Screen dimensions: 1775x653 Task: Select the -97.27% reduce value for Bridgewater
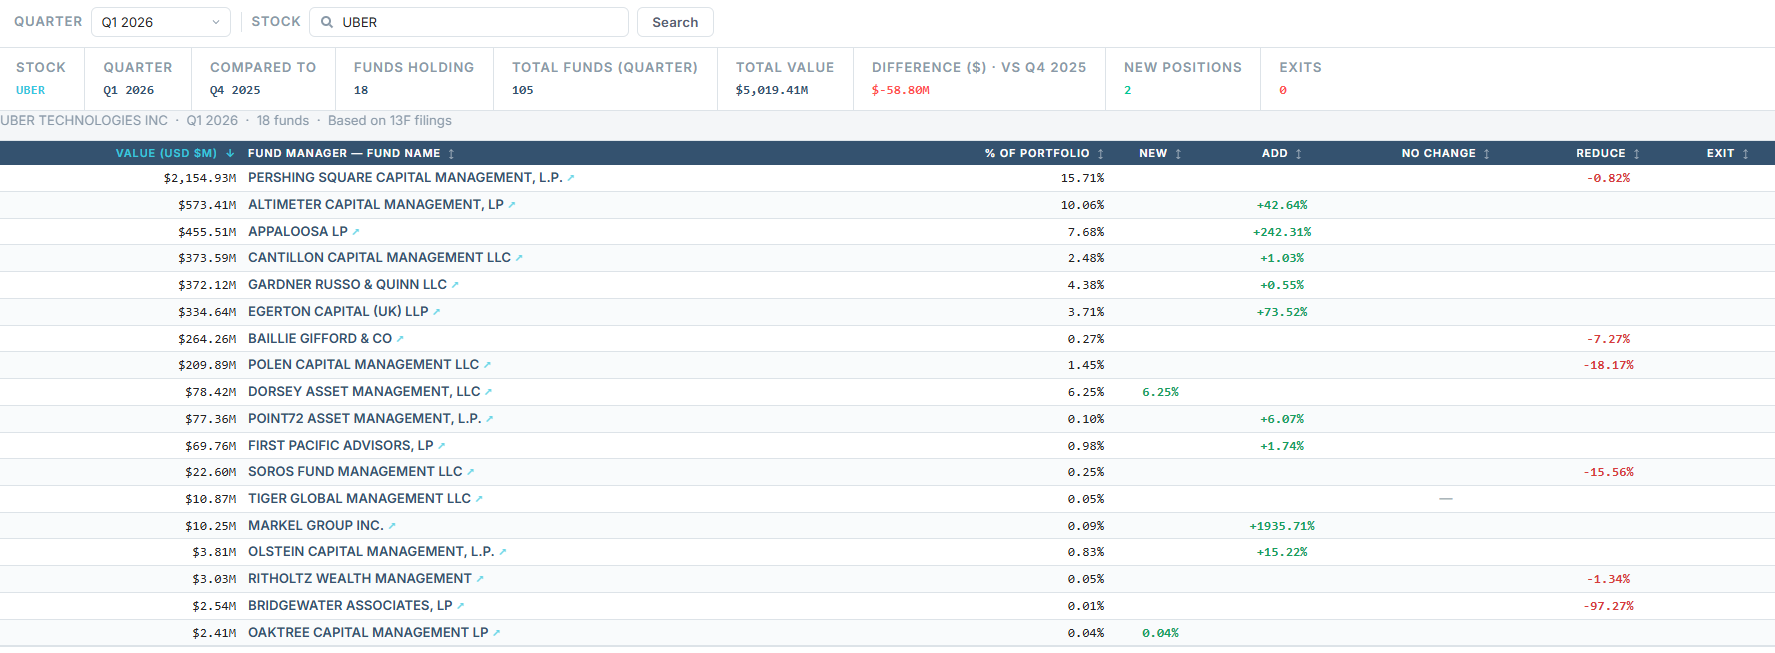(x=1608, y=606)
